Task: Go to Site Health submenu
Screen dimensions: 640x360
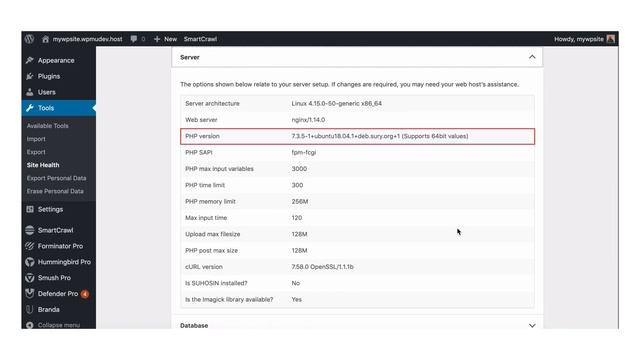Action: point(43,165)
